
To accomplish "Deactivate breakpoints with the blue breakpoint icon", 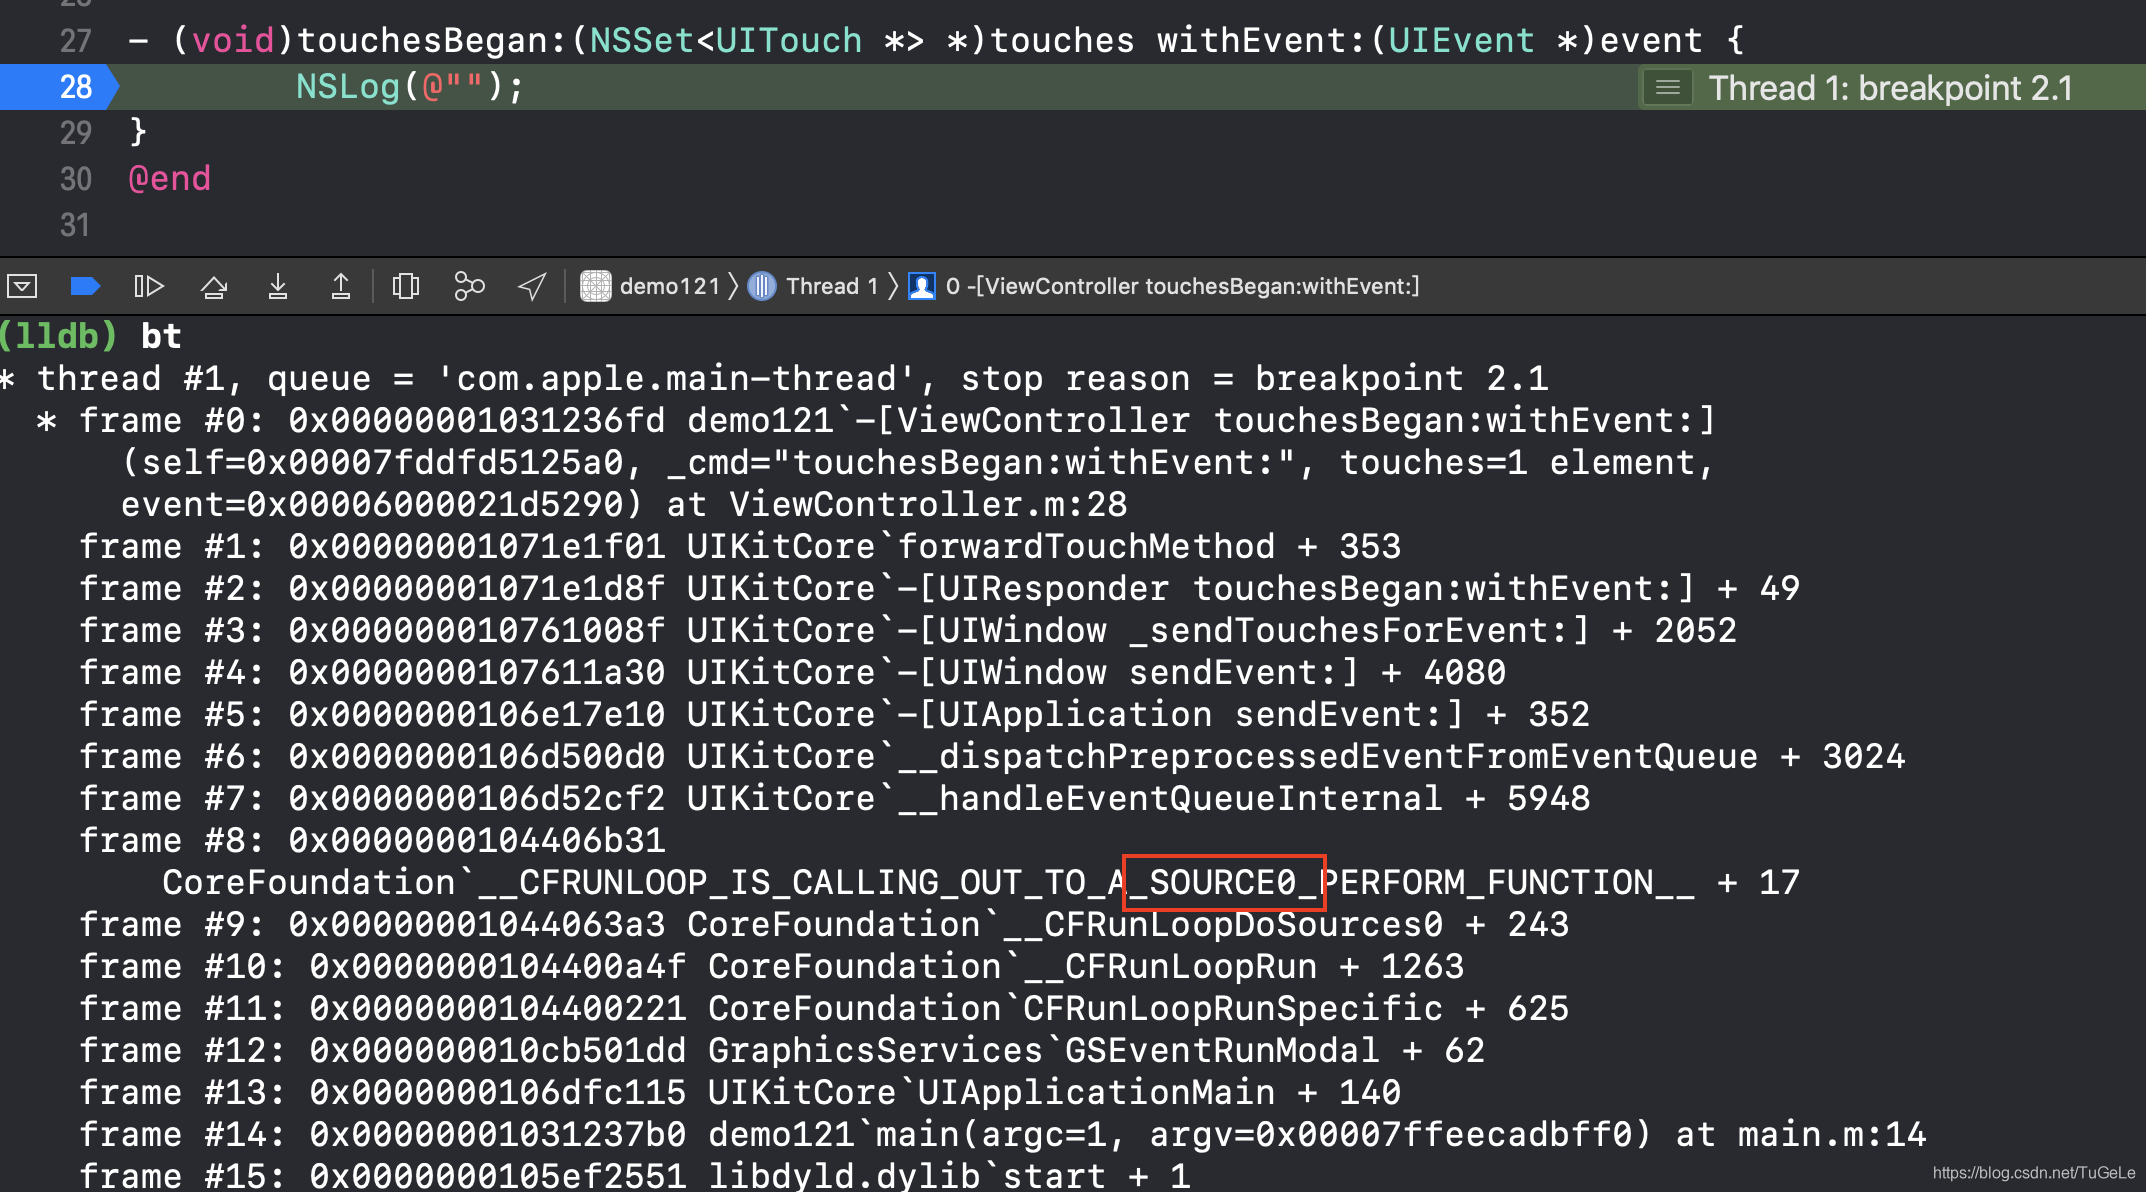I will [85, 287].
